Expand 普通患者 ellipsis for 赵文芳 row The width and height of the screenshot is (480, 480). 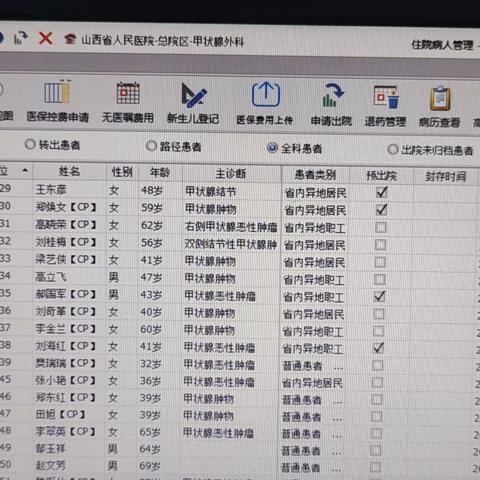336,470
